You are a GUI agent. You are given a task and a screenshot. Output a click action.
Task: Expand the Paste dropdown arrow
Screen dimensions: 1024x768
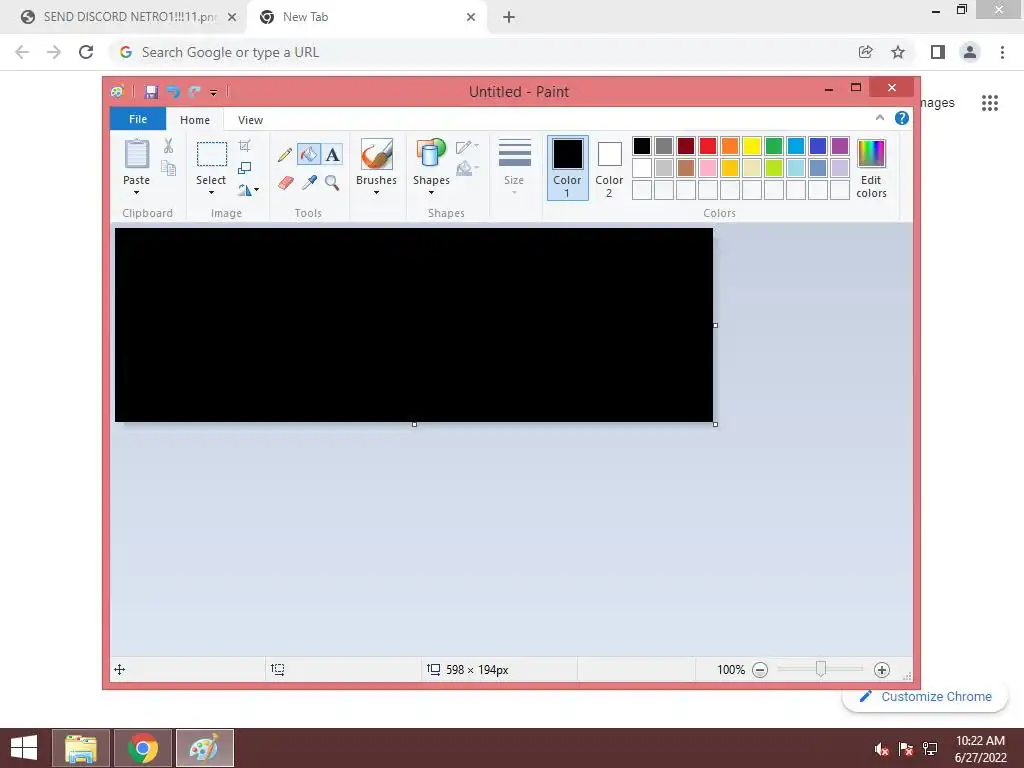click(136, 193)
